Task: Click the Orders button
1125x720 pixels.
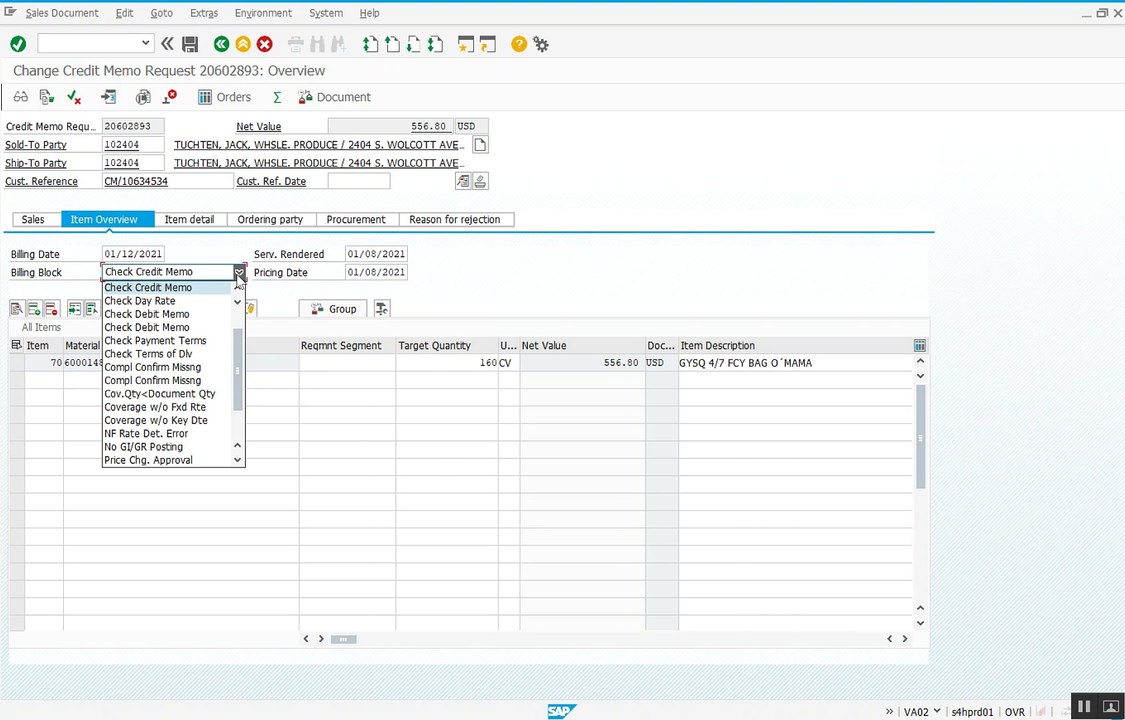Action: [224, 97]
